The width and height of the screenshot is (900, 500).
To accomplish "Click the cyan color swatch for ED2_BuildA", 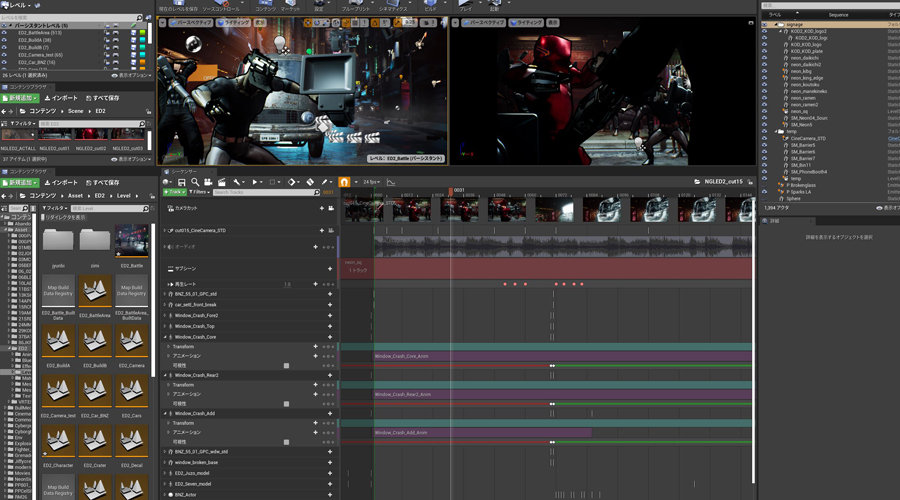I will (x=142, y=40).
